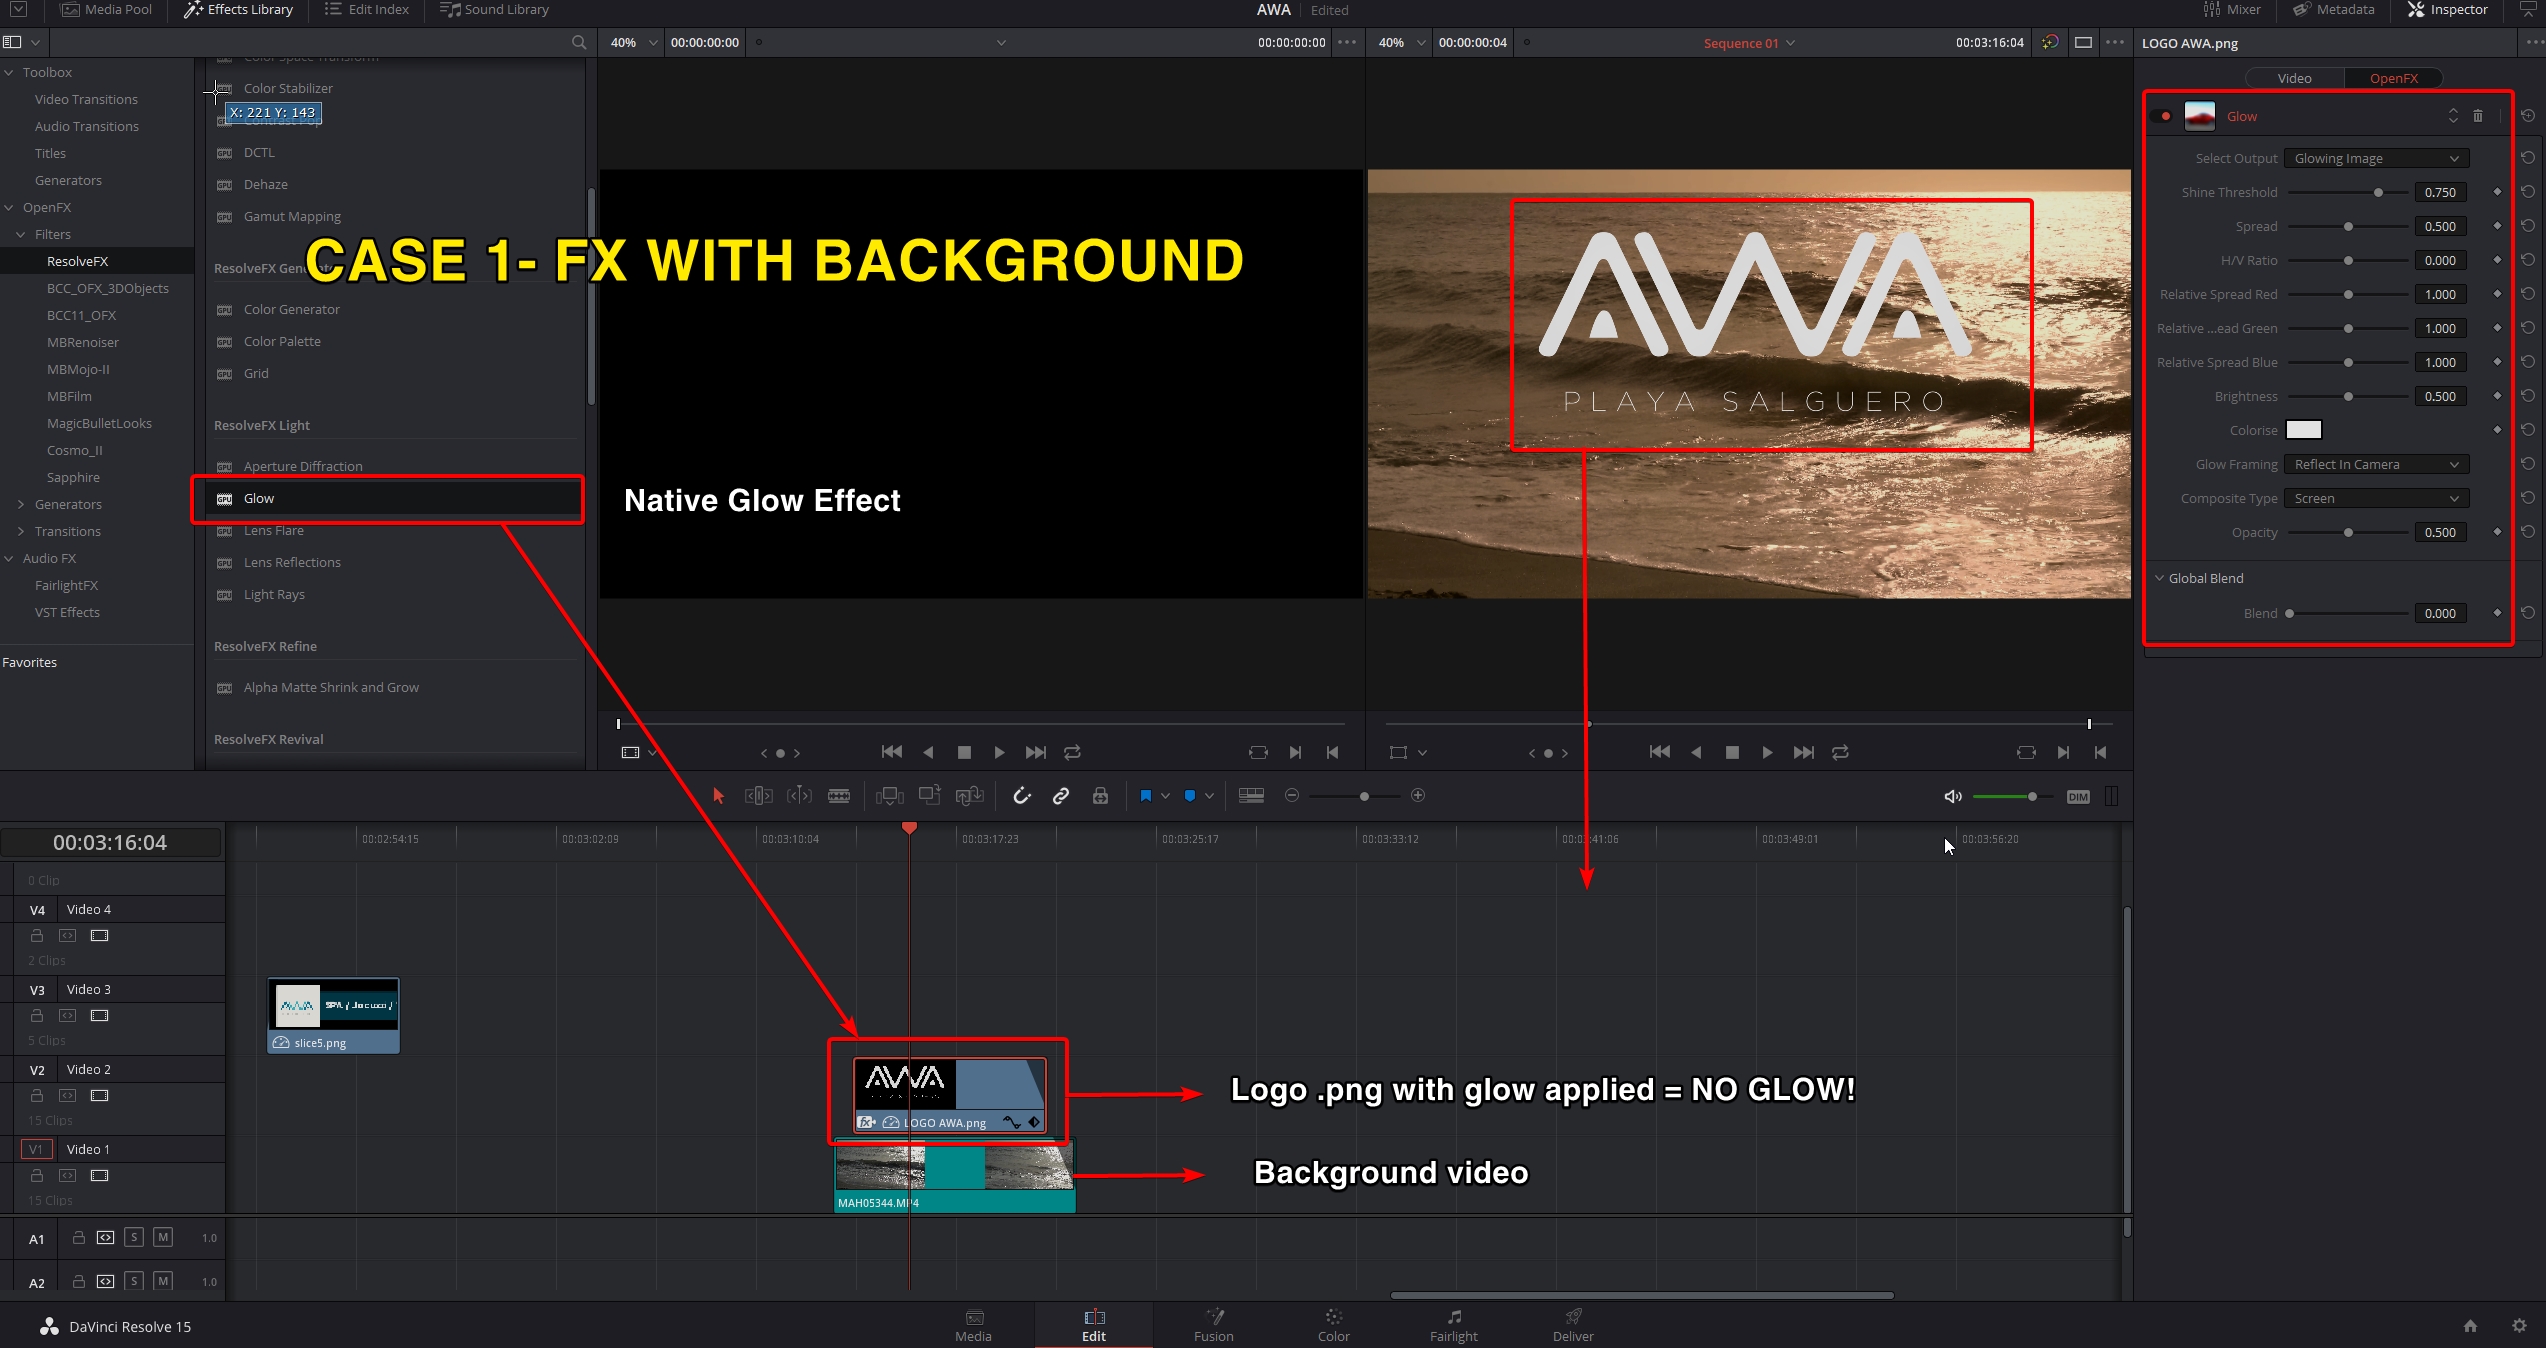Expand the Transitions tree node
This screenshot has width=2546, height=1348.
click(21, 531)
